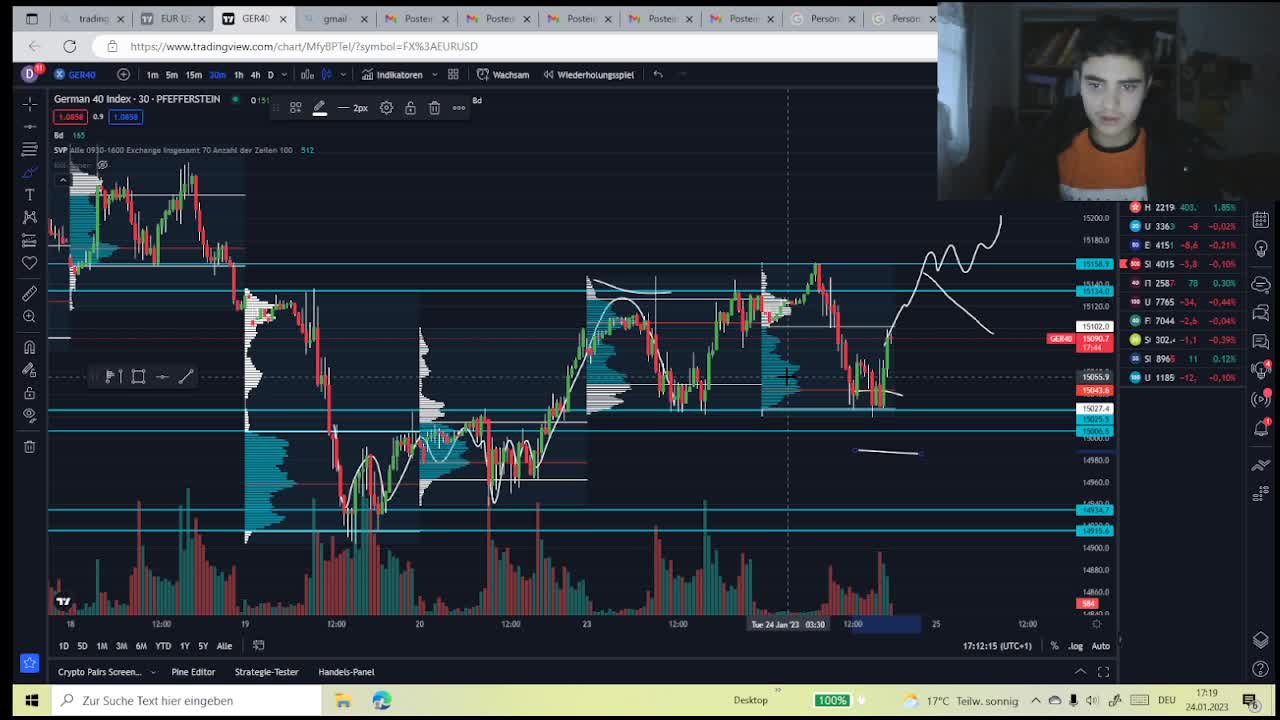Toggle hide all drawings icon

[x=29, y=415]
